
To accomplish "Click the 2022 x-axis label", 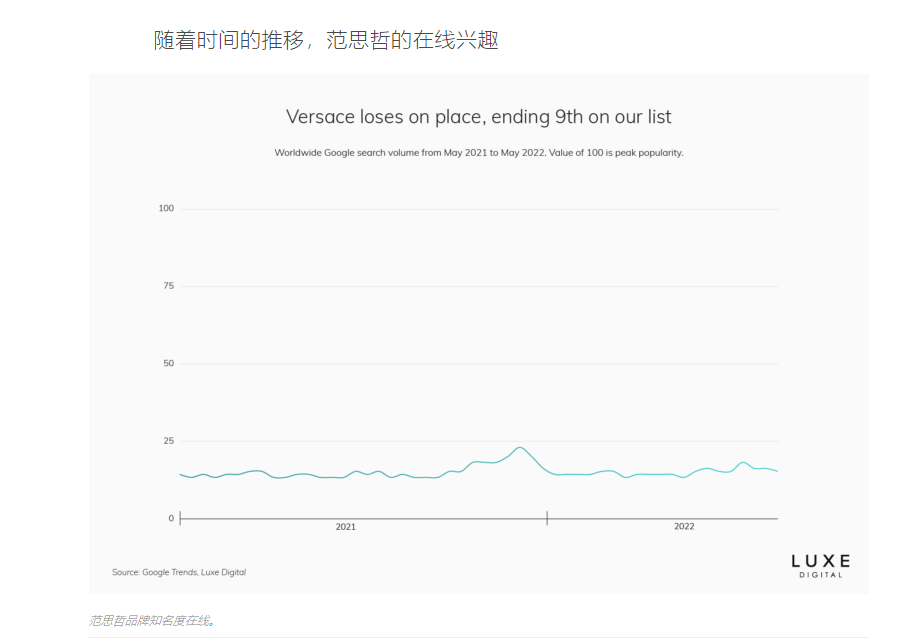I will click(684, 526).
